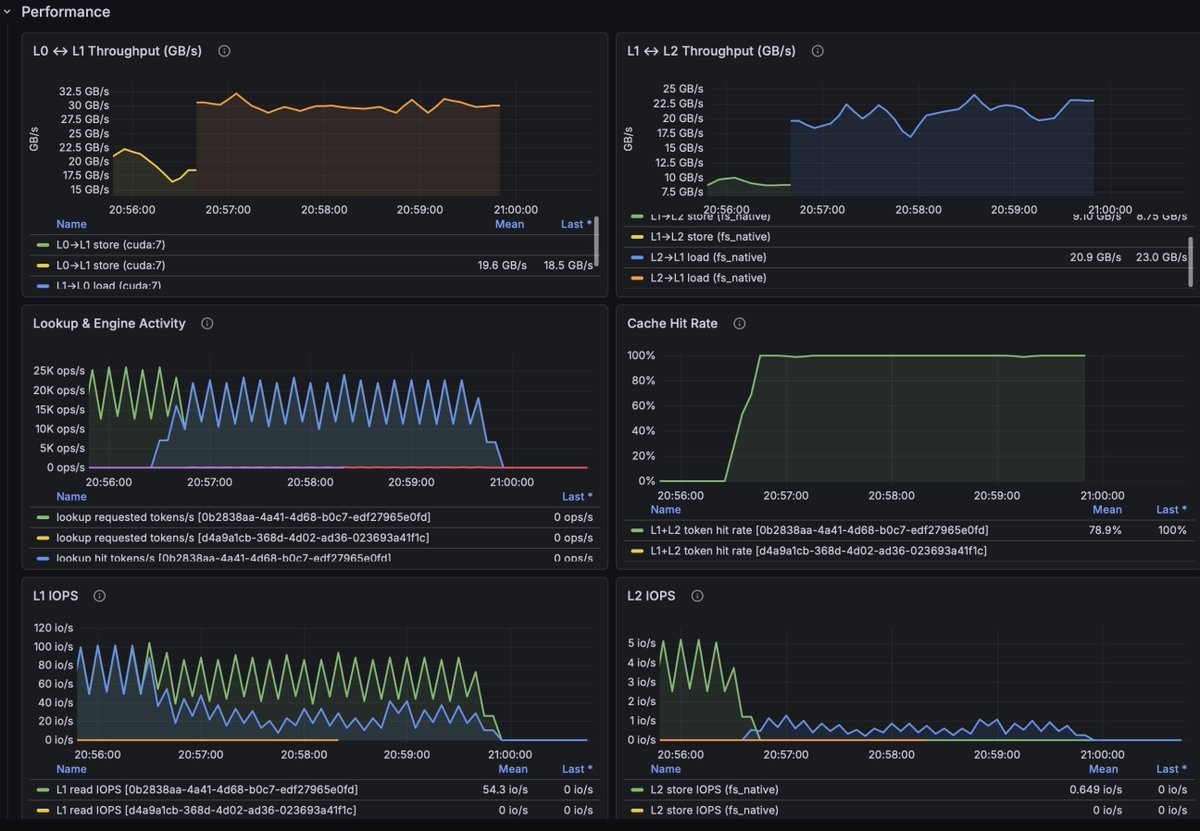Collapse the Performance row chevron

click(8, 12)
